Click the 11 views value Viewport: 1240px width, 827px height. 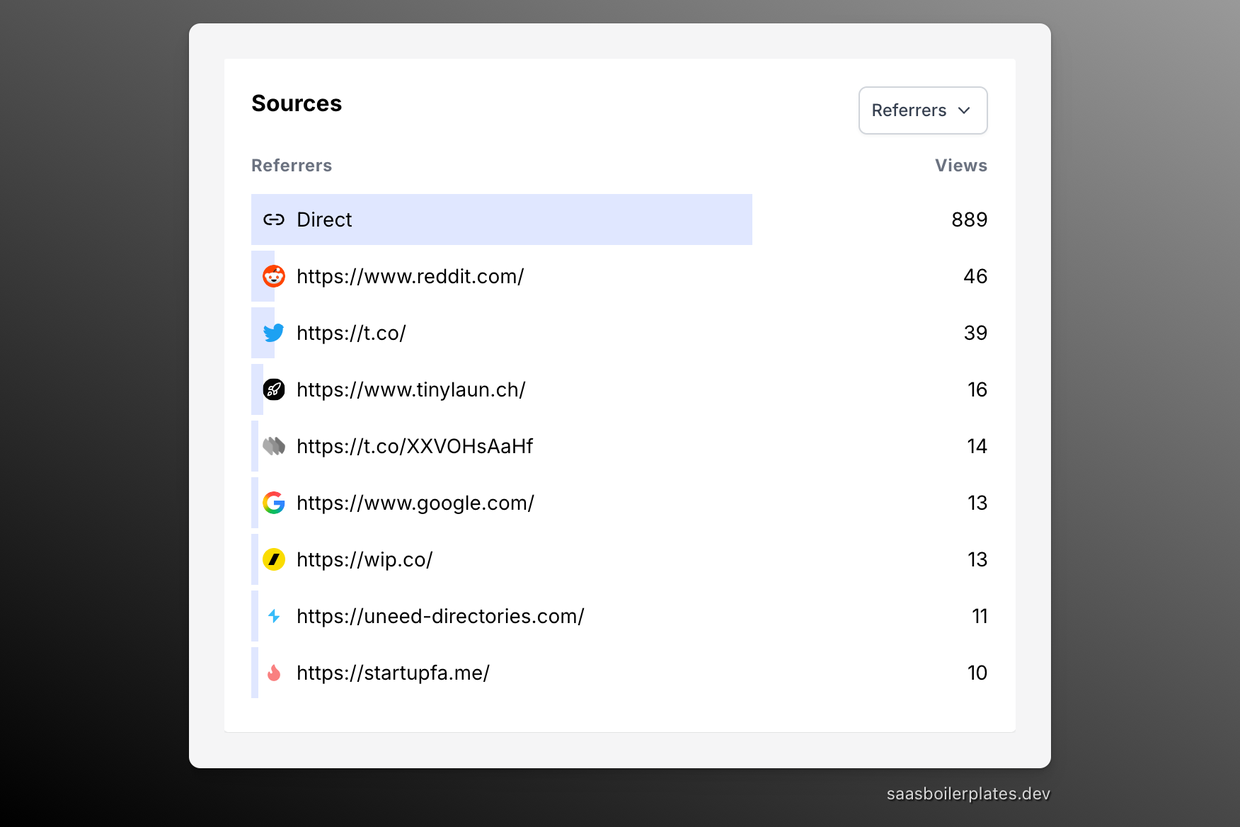[980, 616]
